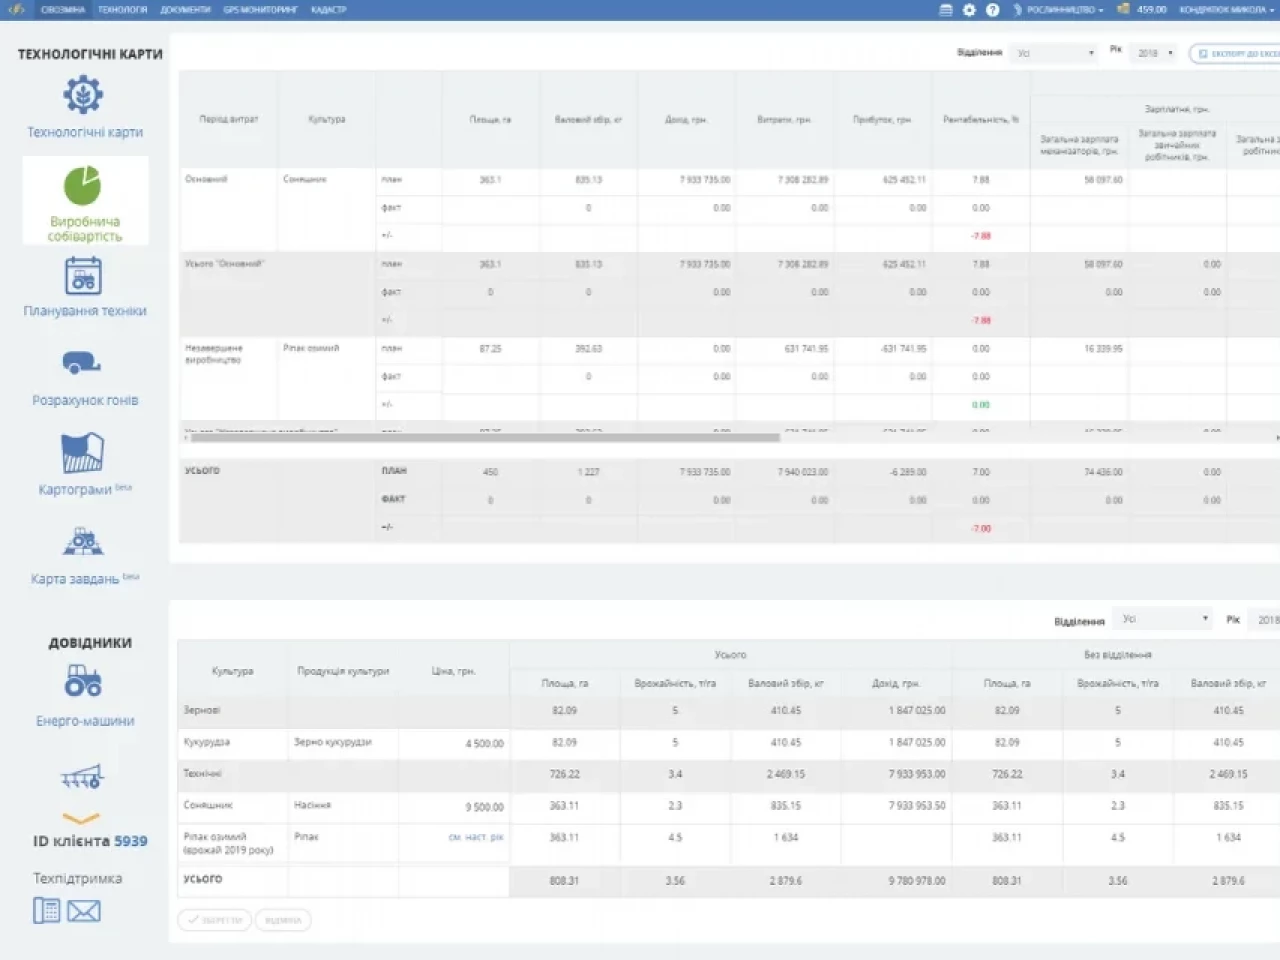1280x960 pixels.
Task: Click the plough implements icon in sidebar
Action: (82, 776)
